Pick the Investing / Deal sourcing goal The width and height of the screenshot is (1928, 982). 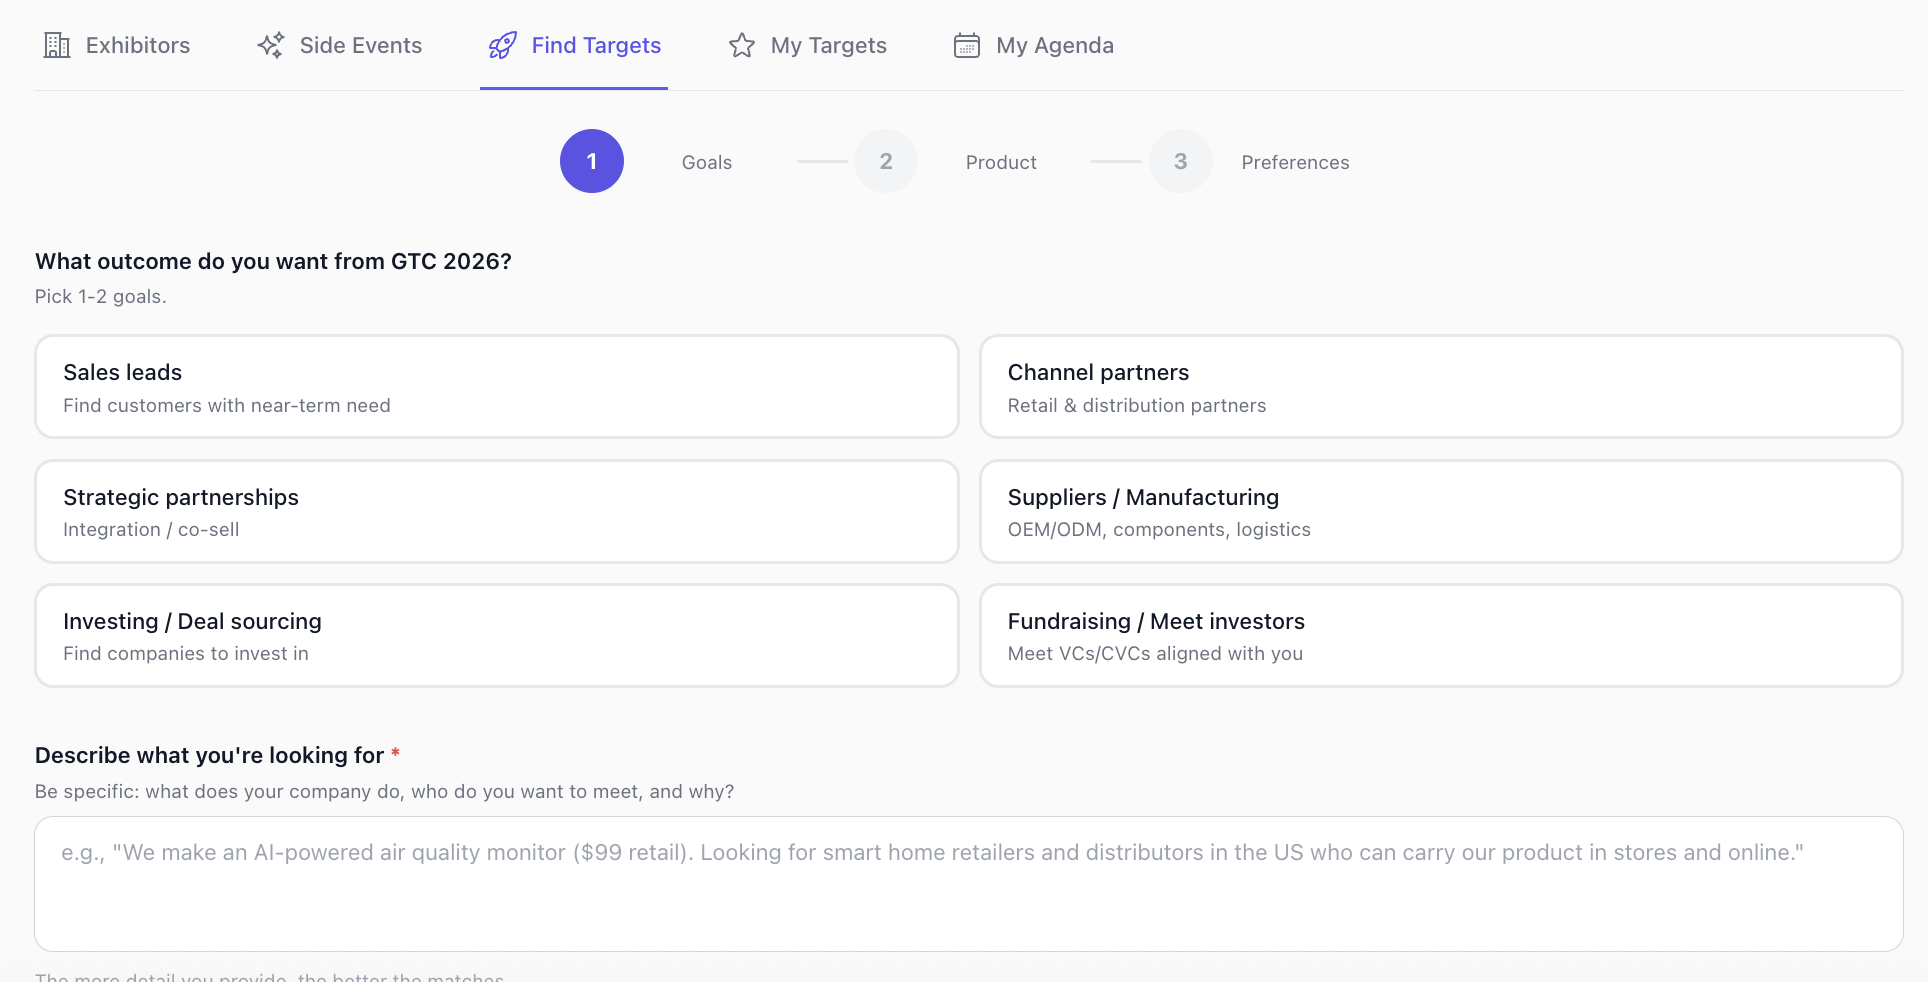(x=496, y=635)
